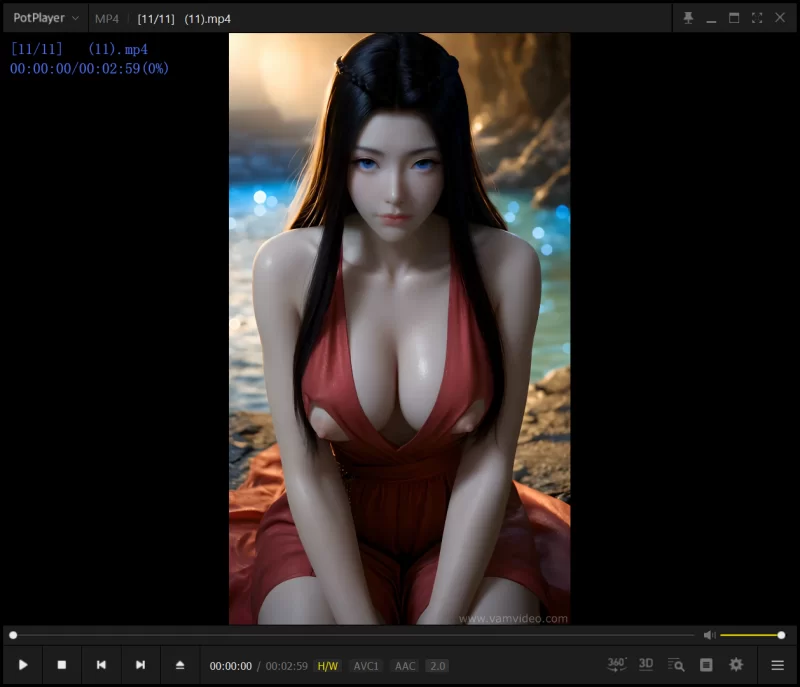The image size is (800, 687).
Task: Pin the window always on top
Action: coord(688,18)
